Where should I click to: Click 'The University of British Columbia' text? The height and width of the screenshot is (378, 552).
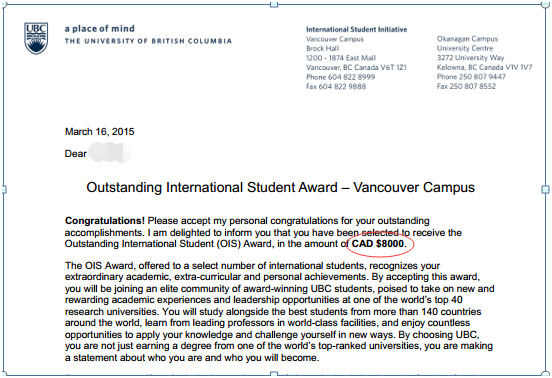pos(148,41)
